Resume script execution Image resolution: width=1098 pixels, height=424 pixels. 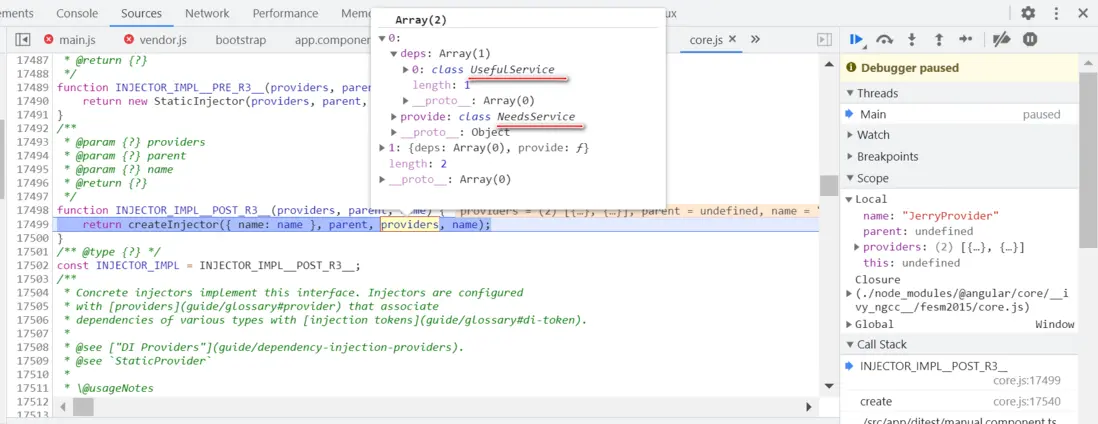pyautogui.click(x=857, y=39)
